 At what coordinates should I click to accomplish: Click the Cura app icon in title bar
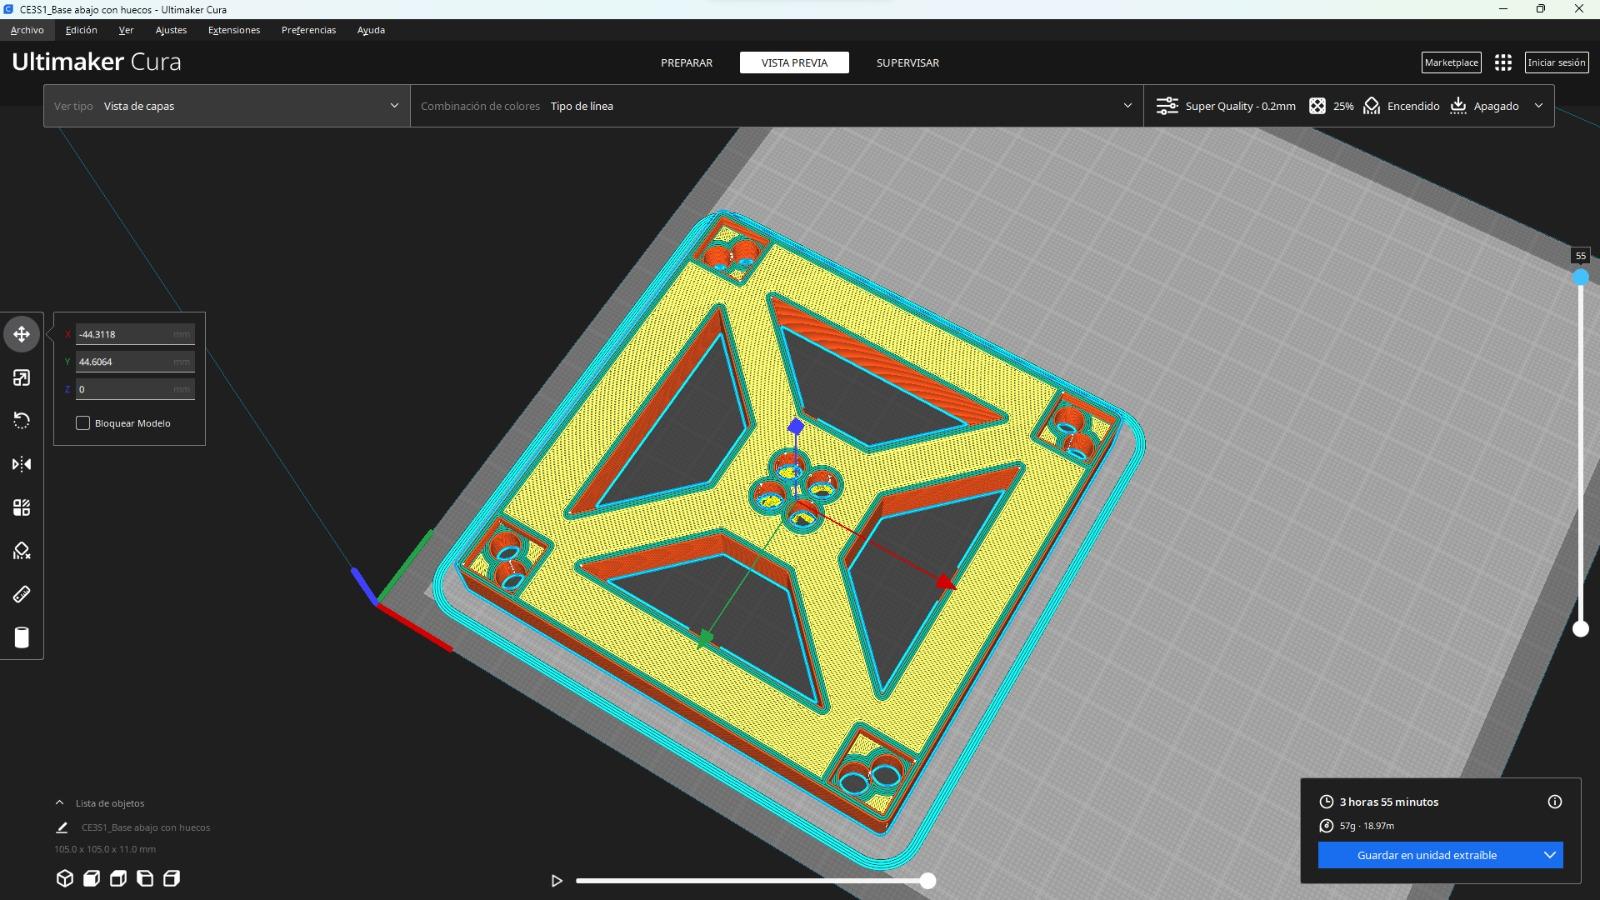click(9, 9)
